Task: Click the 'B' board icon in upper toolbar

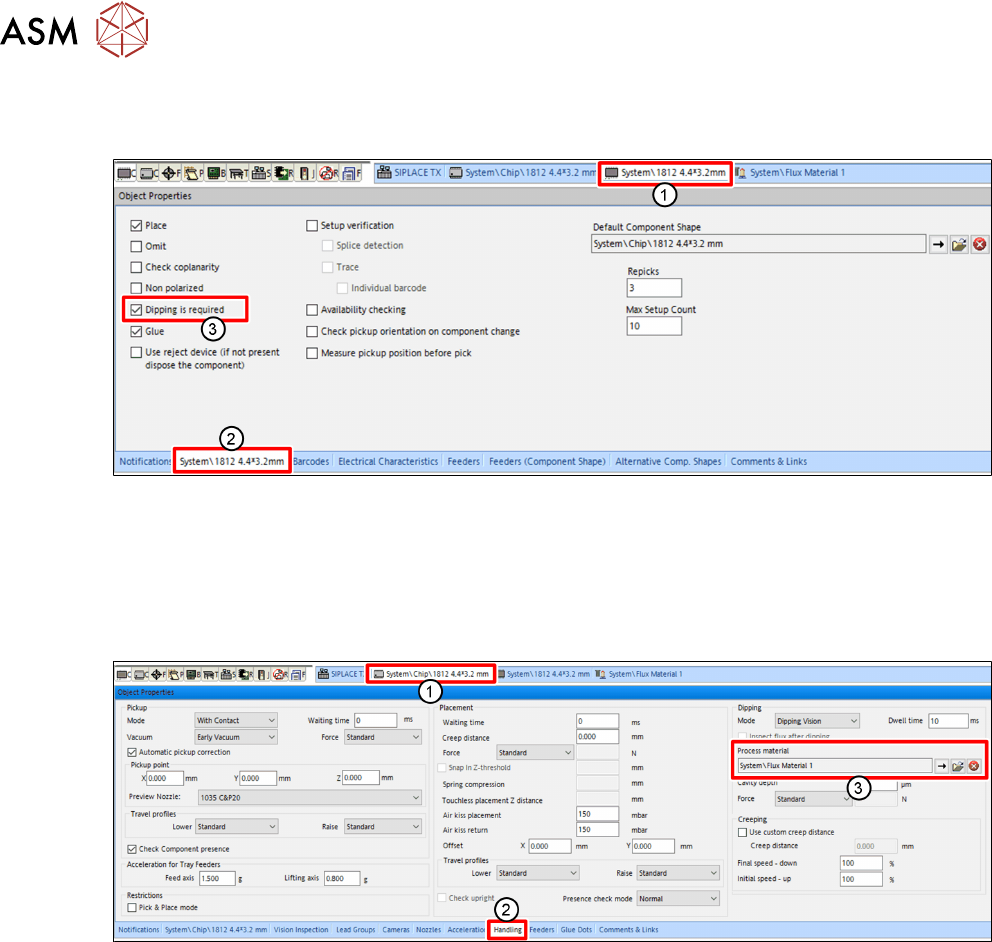Action: click(x=216, y=173)
